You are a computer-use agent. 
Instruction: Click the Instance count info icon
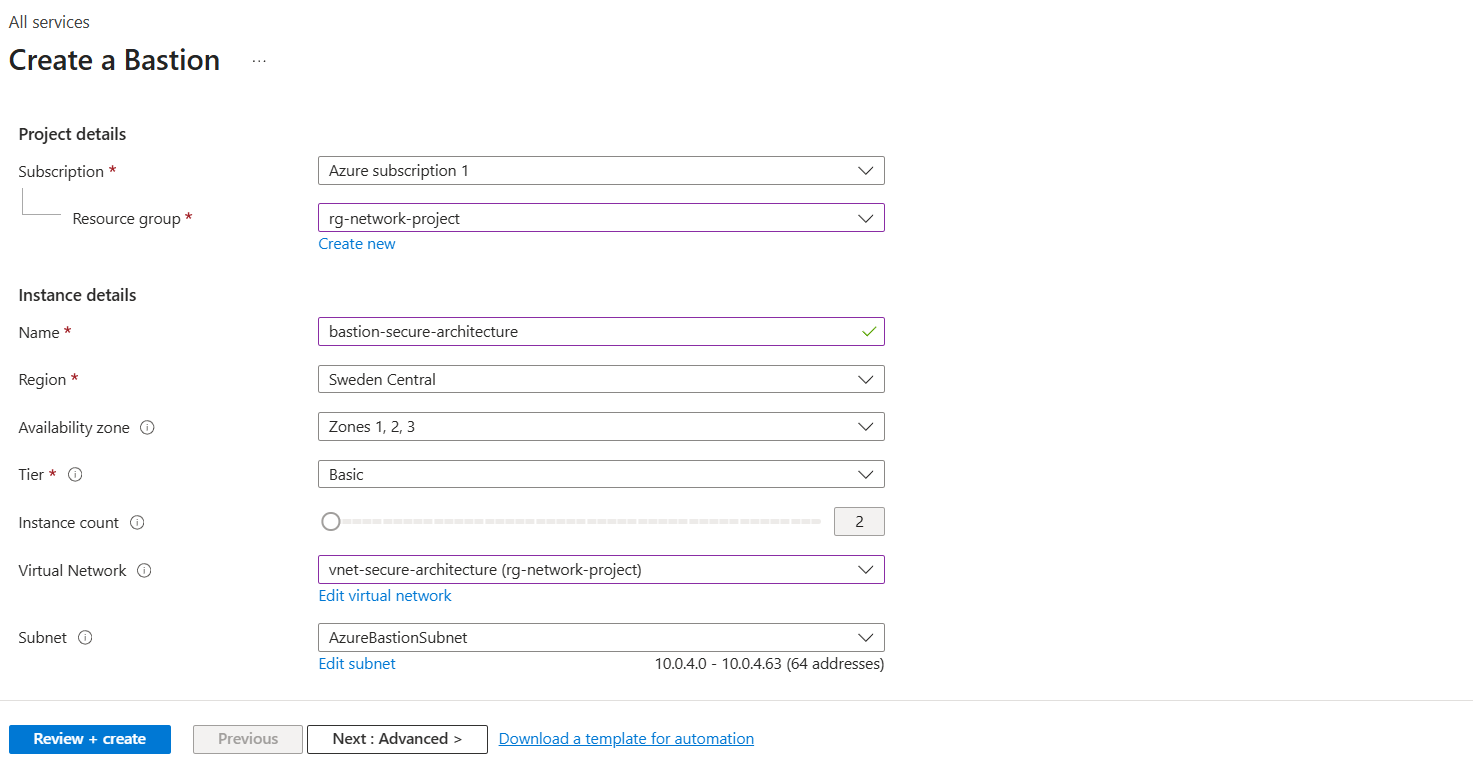click(137, 522)
